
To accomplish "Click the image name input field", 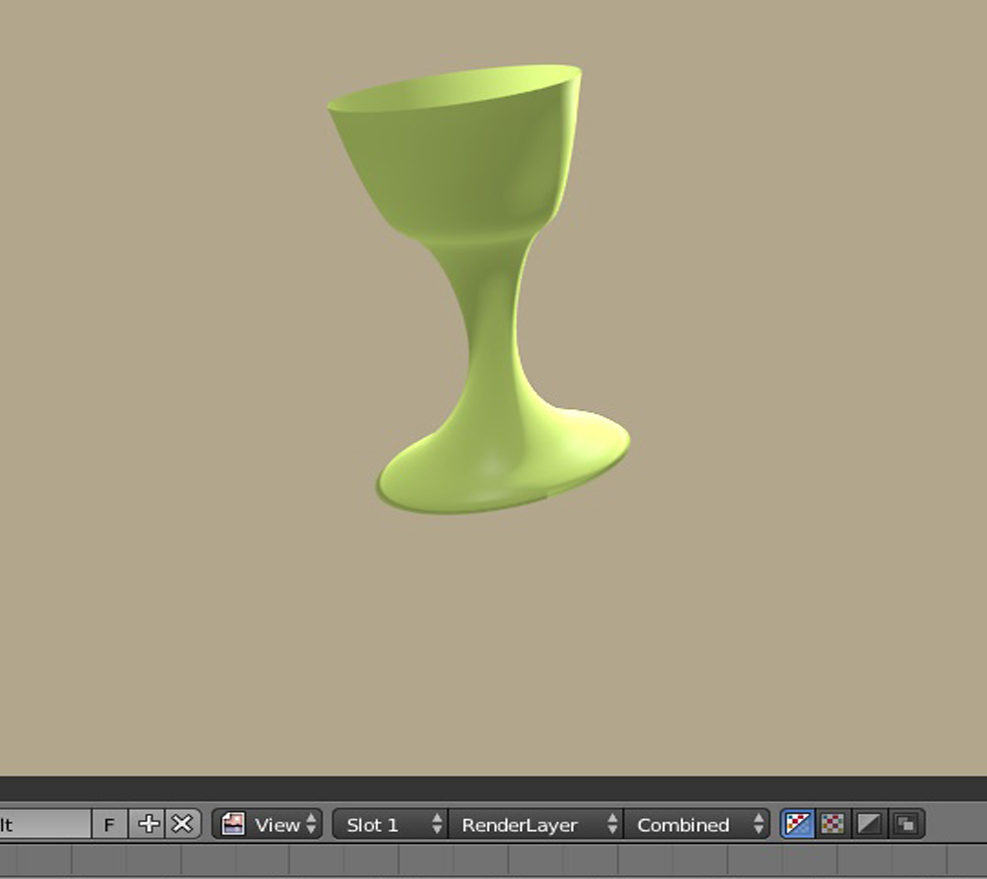I will point(45,824).
